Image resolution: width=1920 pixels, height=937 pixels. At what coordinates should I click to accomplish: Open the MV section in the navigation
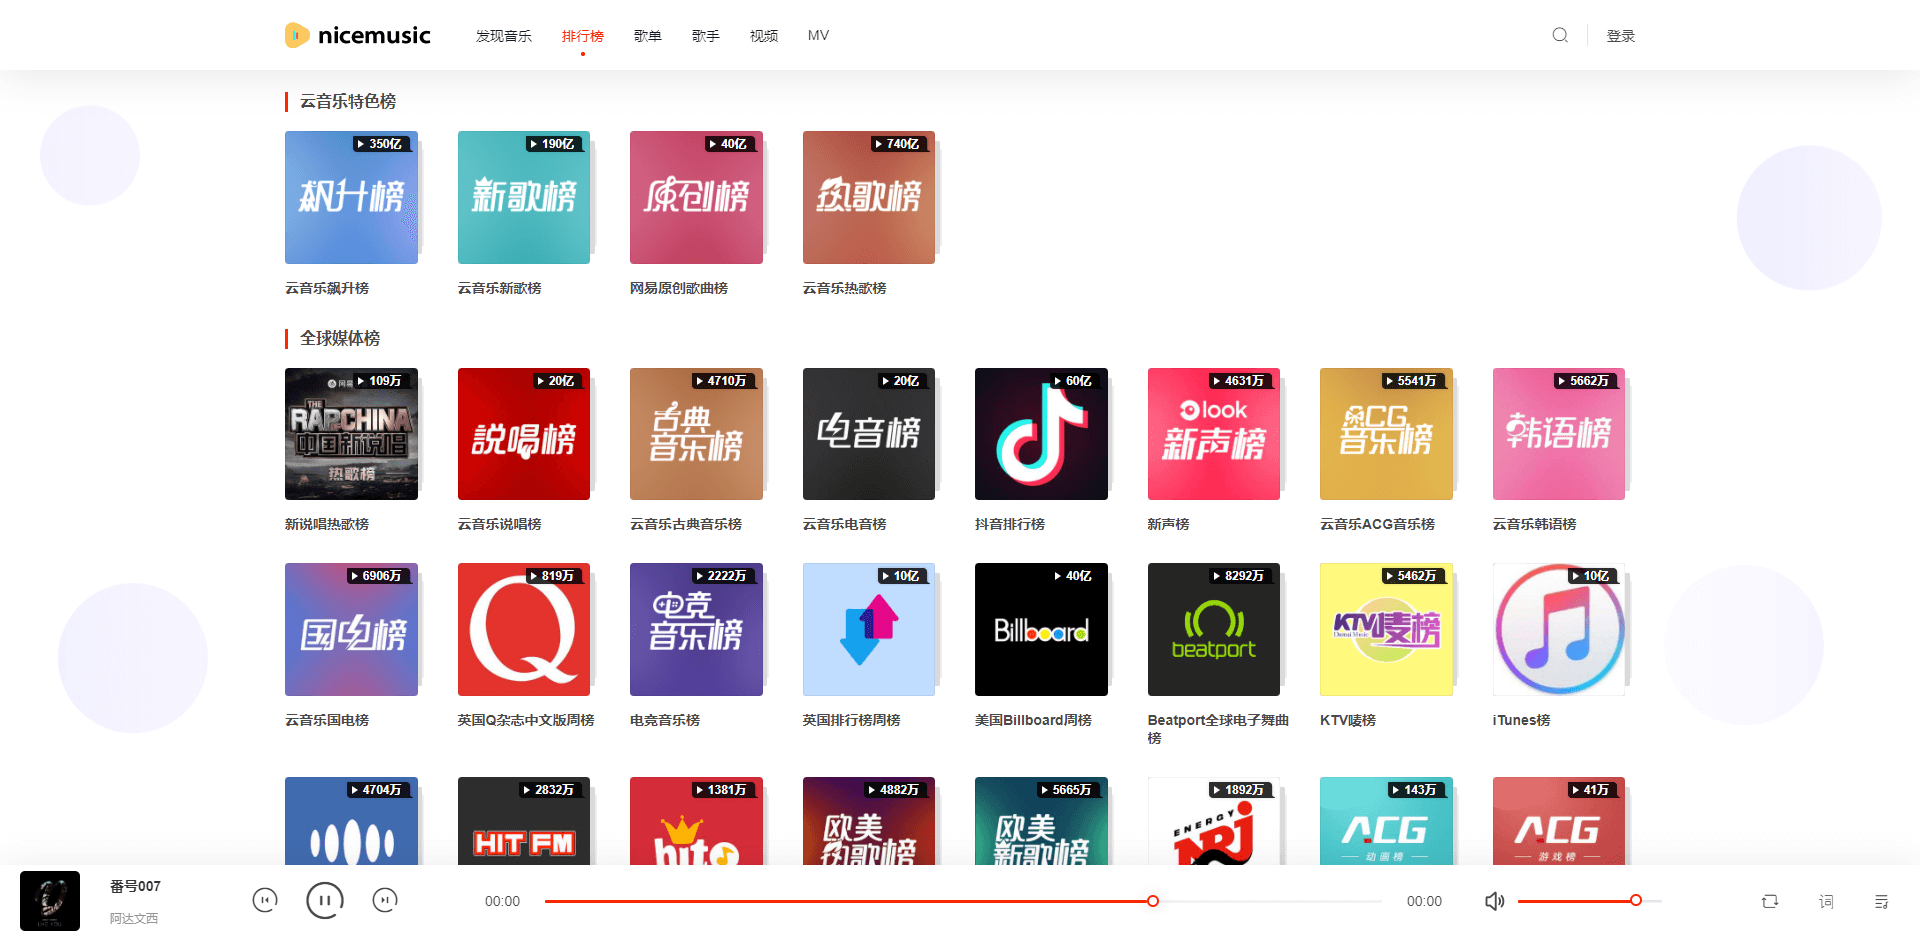click(x=818, y=34)
